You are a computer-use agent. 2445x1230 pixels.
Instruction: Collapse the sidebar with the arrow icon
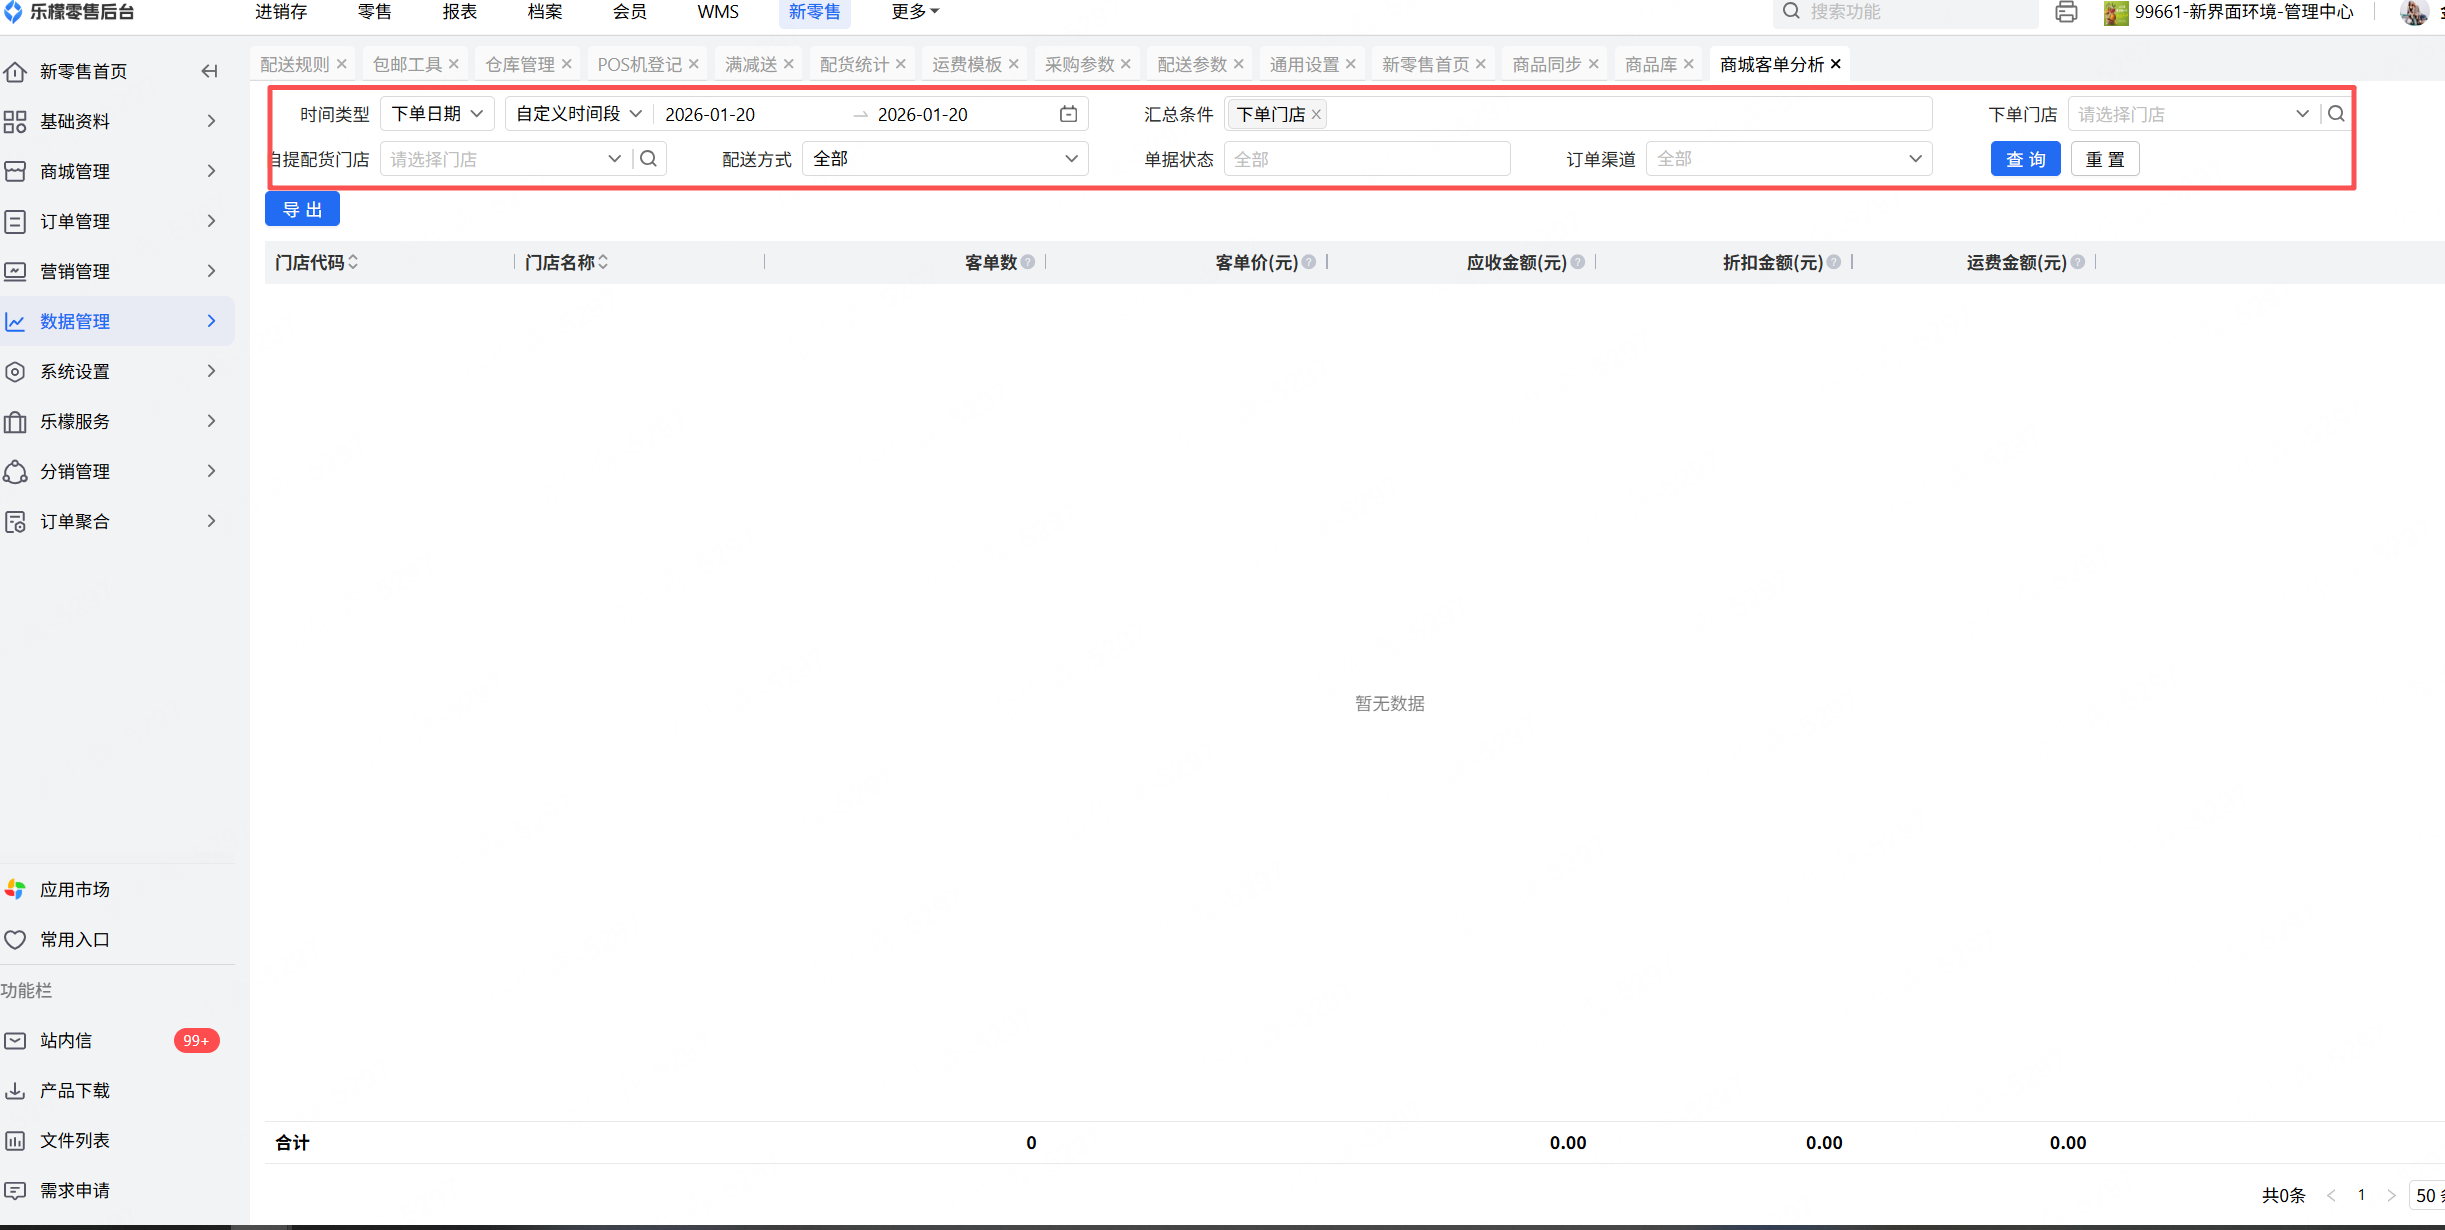(209, 71)
